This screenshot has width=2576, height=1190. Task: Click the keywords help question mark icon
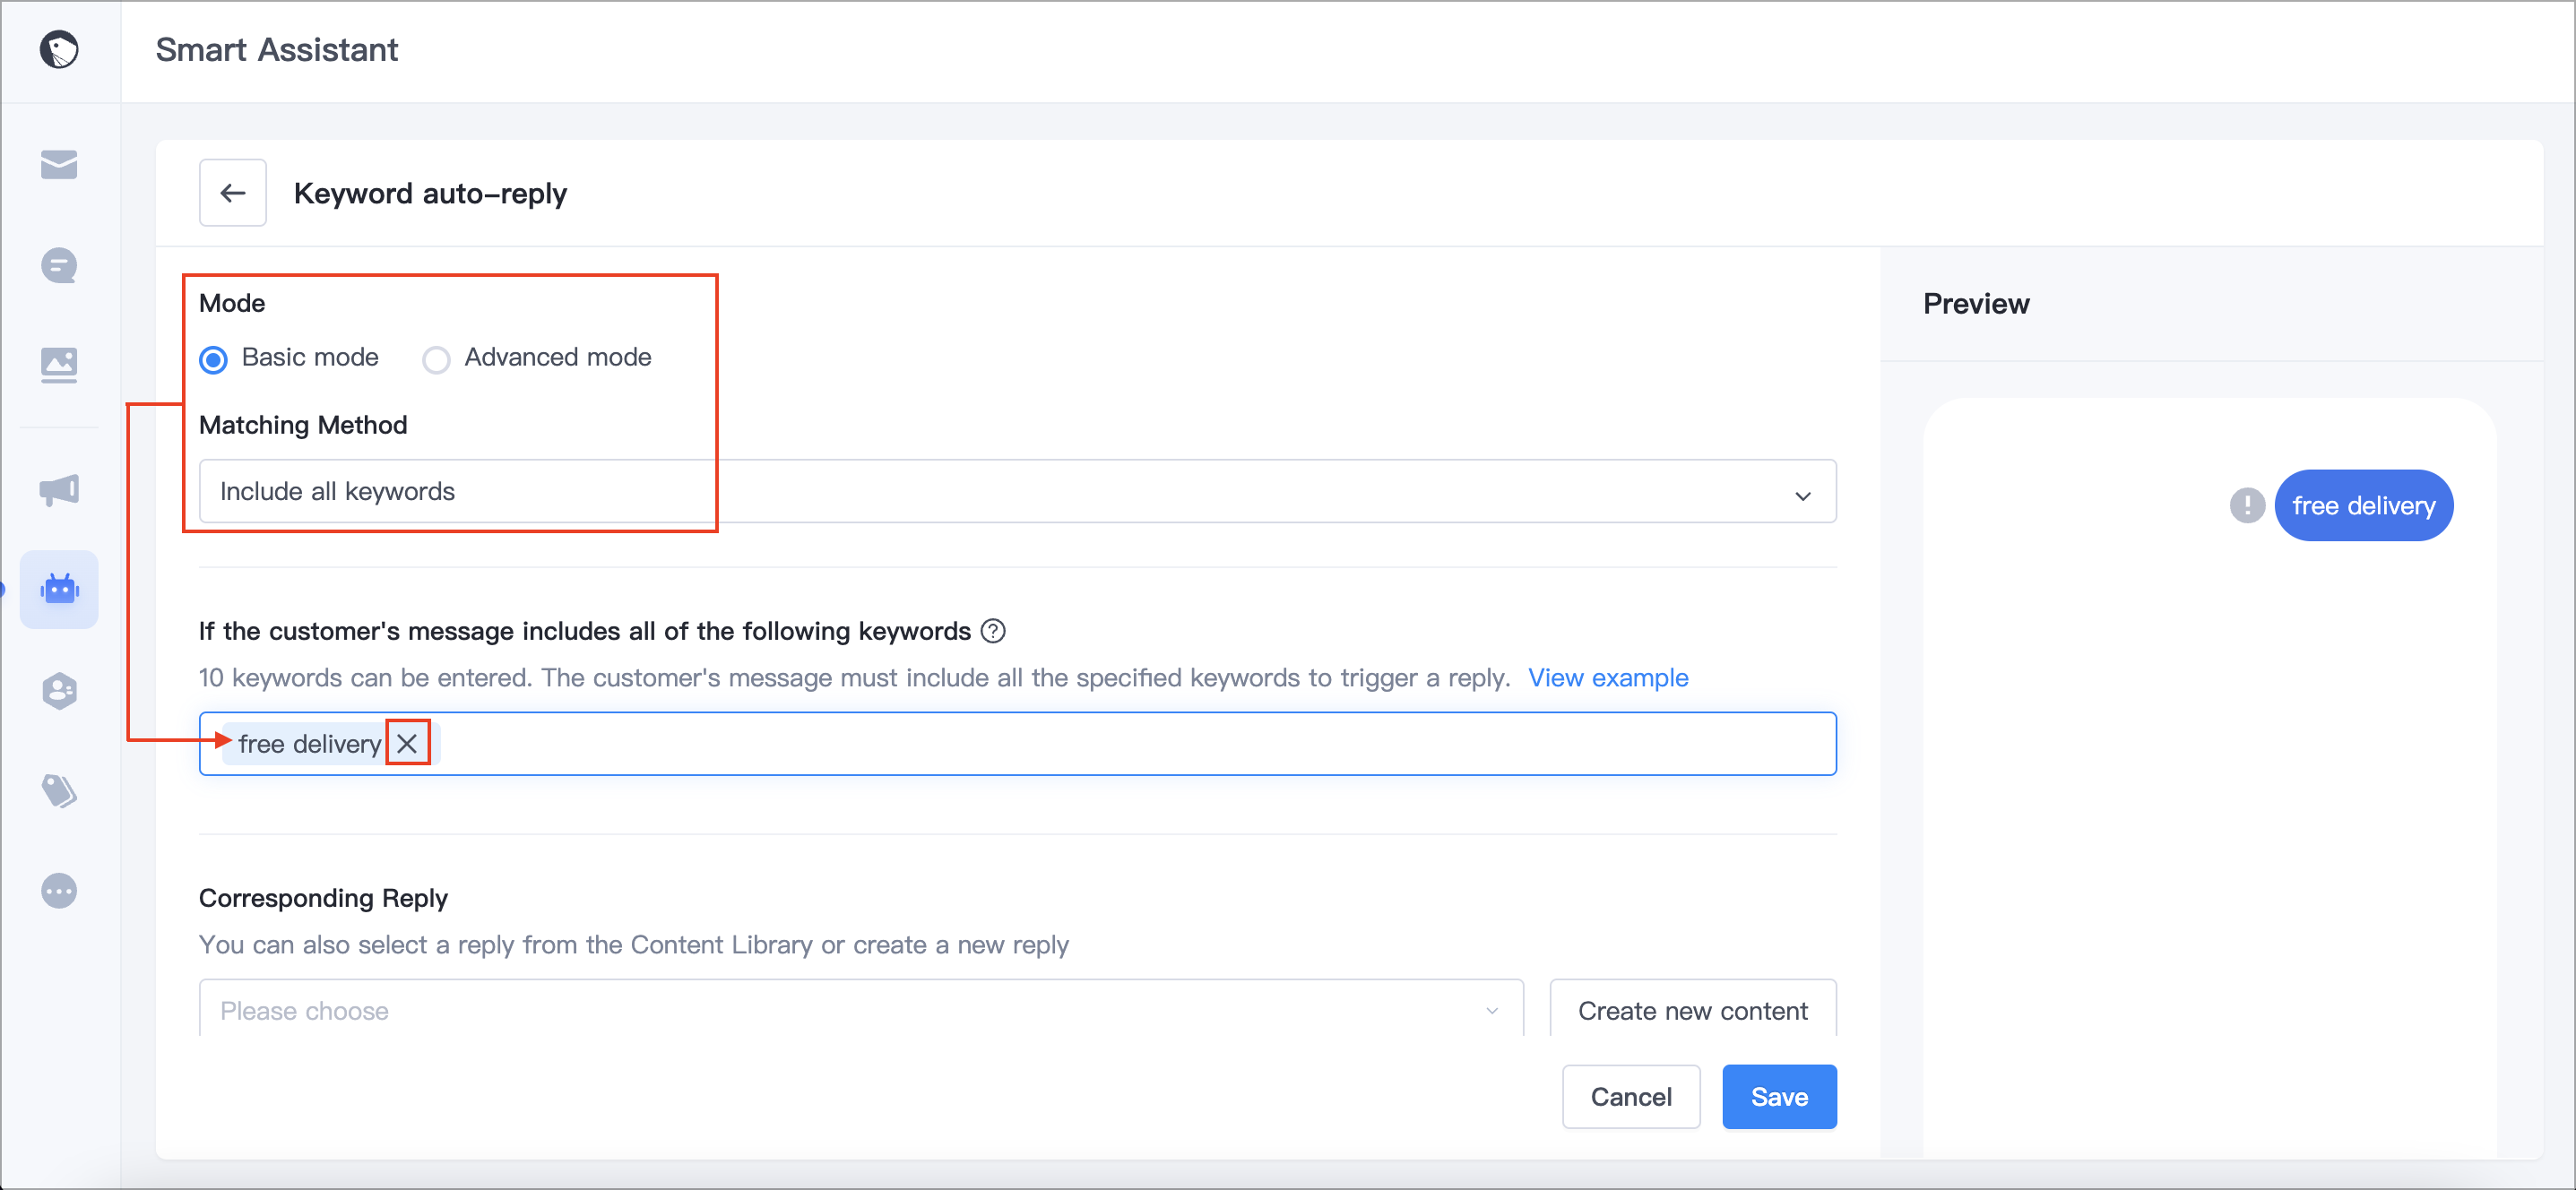(x=993, y=631)
